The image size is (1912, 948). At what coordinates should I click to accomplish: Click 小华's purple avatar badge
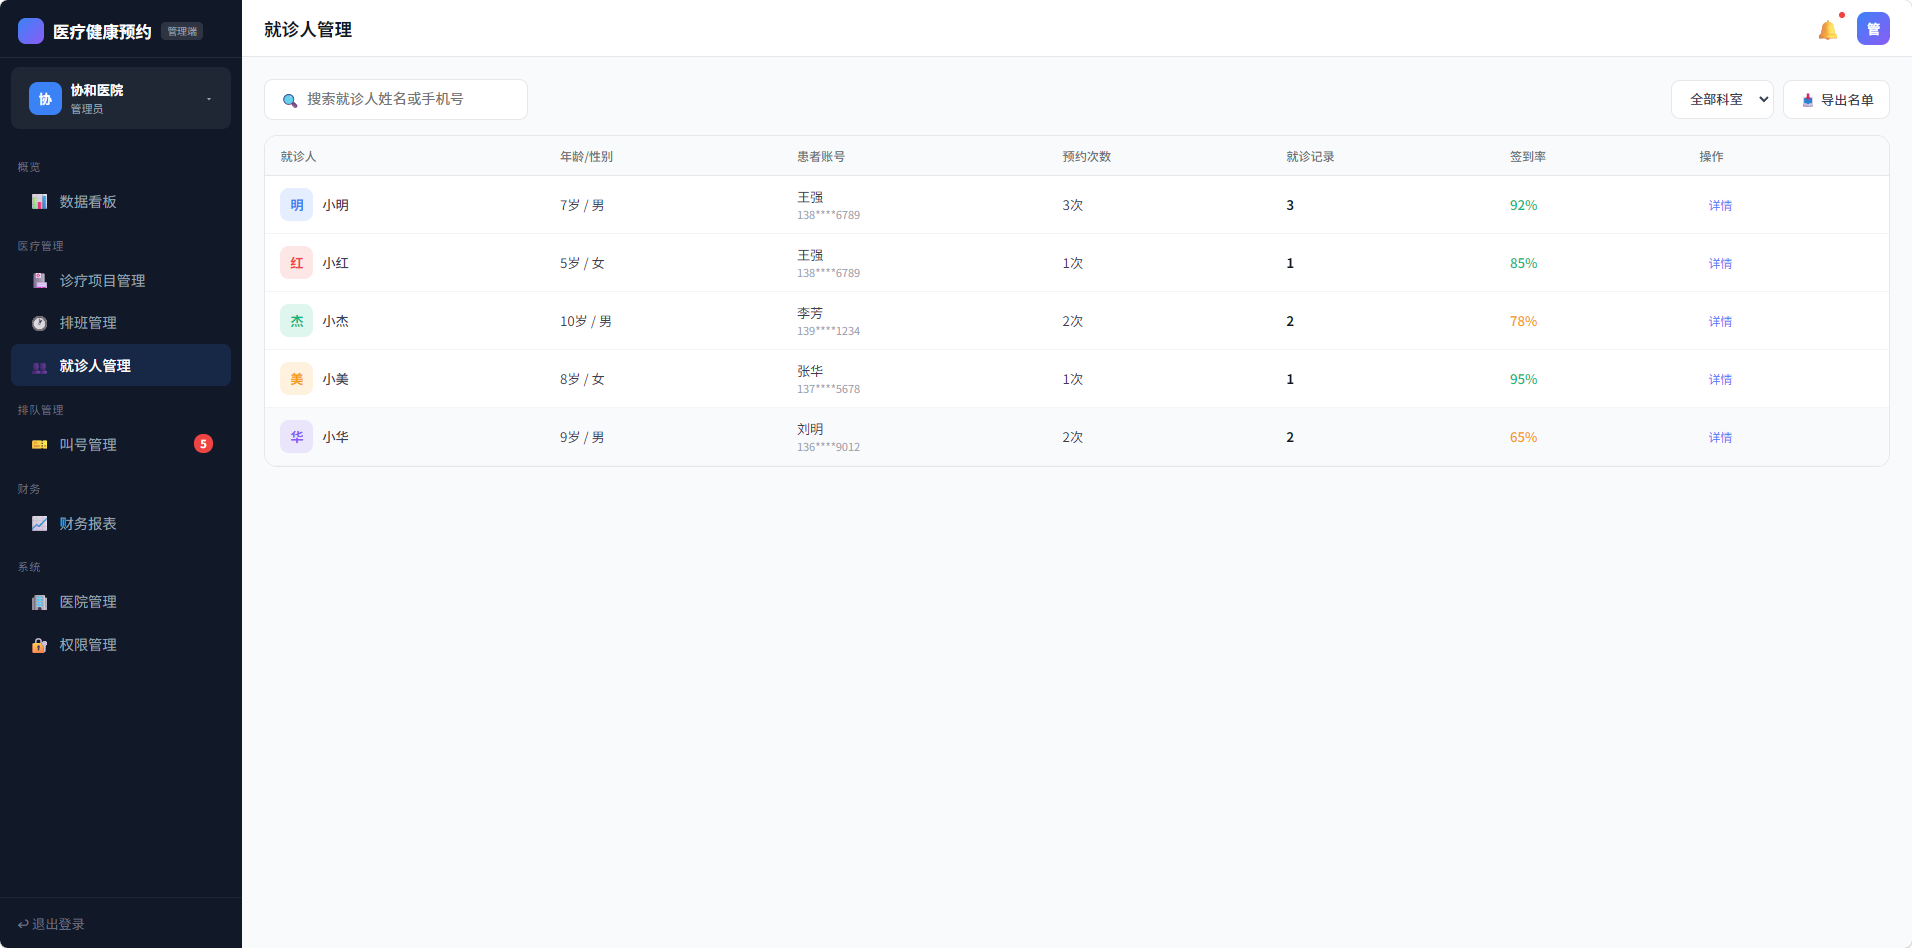point(297,437)
